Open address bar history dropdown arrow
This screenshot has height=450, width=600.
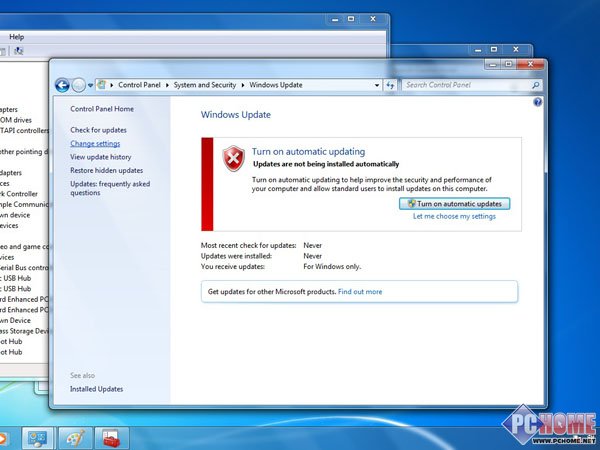[377, 85]
